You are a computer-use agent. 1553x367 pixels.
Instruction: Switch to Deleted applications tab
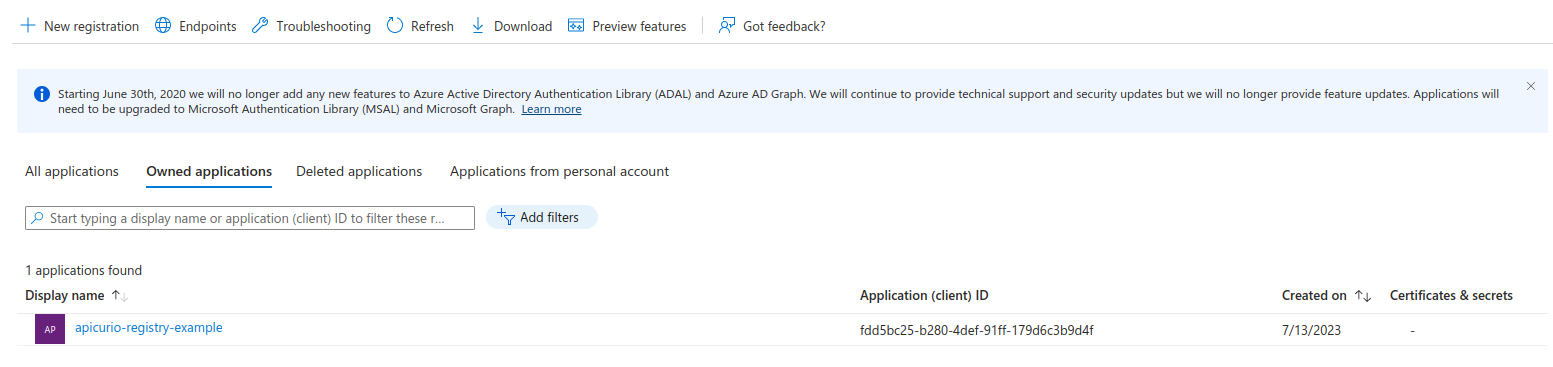click(359, 171)
